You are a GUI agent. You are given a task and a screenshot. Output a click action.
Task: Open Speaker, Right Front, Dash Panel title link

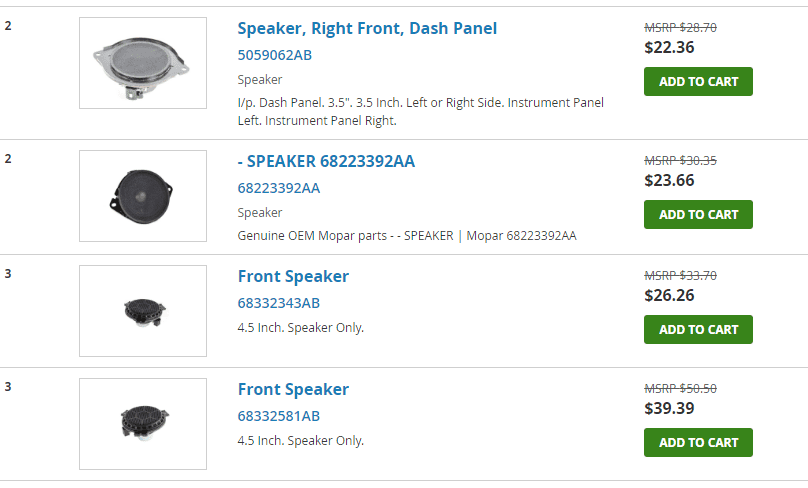click(367, 28)
